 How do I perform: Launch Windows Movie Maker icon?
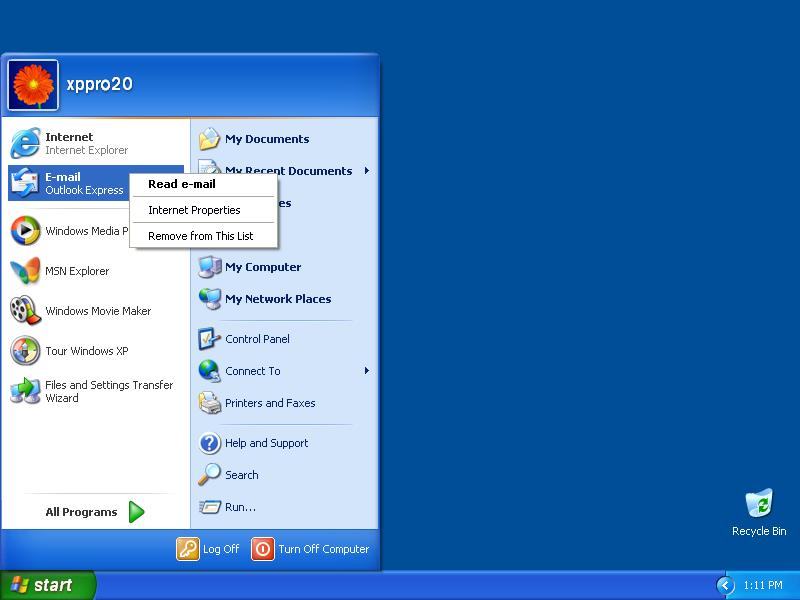25,311
